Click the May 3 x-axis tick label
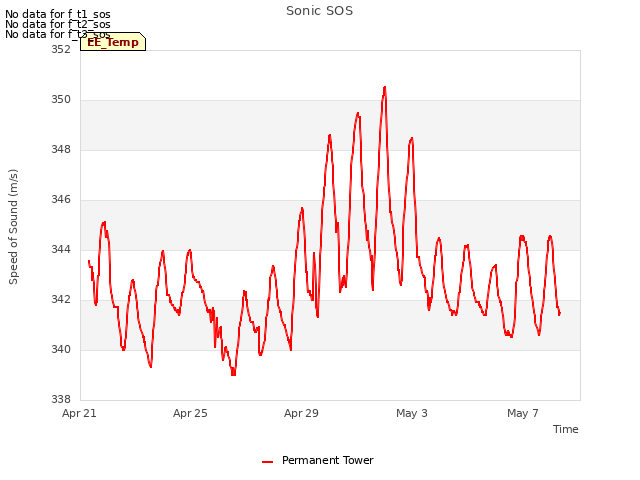 click(x=412, y=413)
